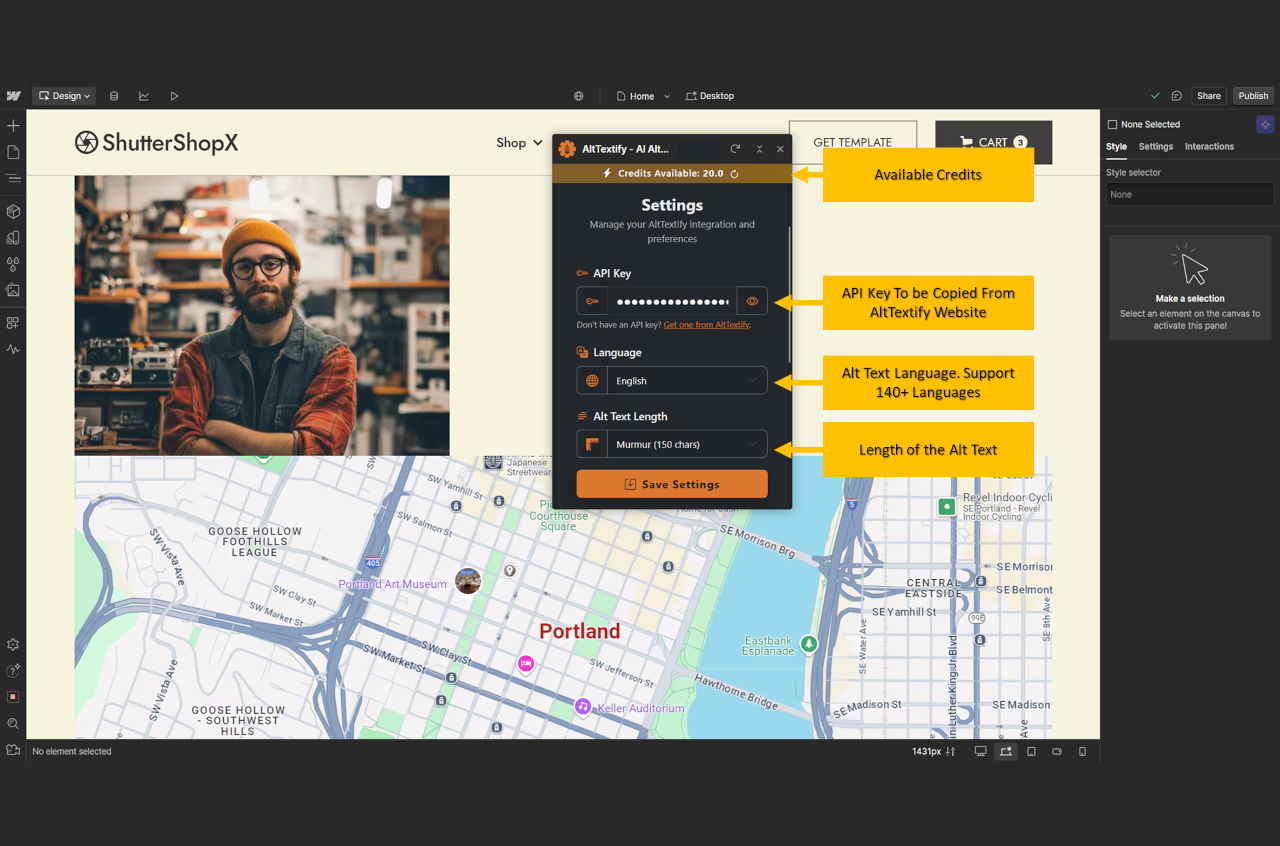Screen dimensions: 1280x846
Task: Open the activity pulse icon in left sidebar
Action: [x=13, y=349]
